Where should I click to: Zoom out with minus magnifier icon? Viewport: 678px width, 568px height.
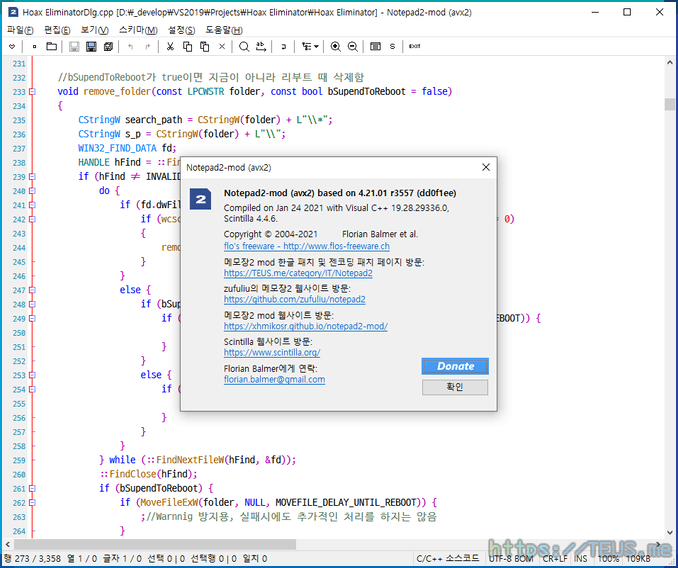353,46
